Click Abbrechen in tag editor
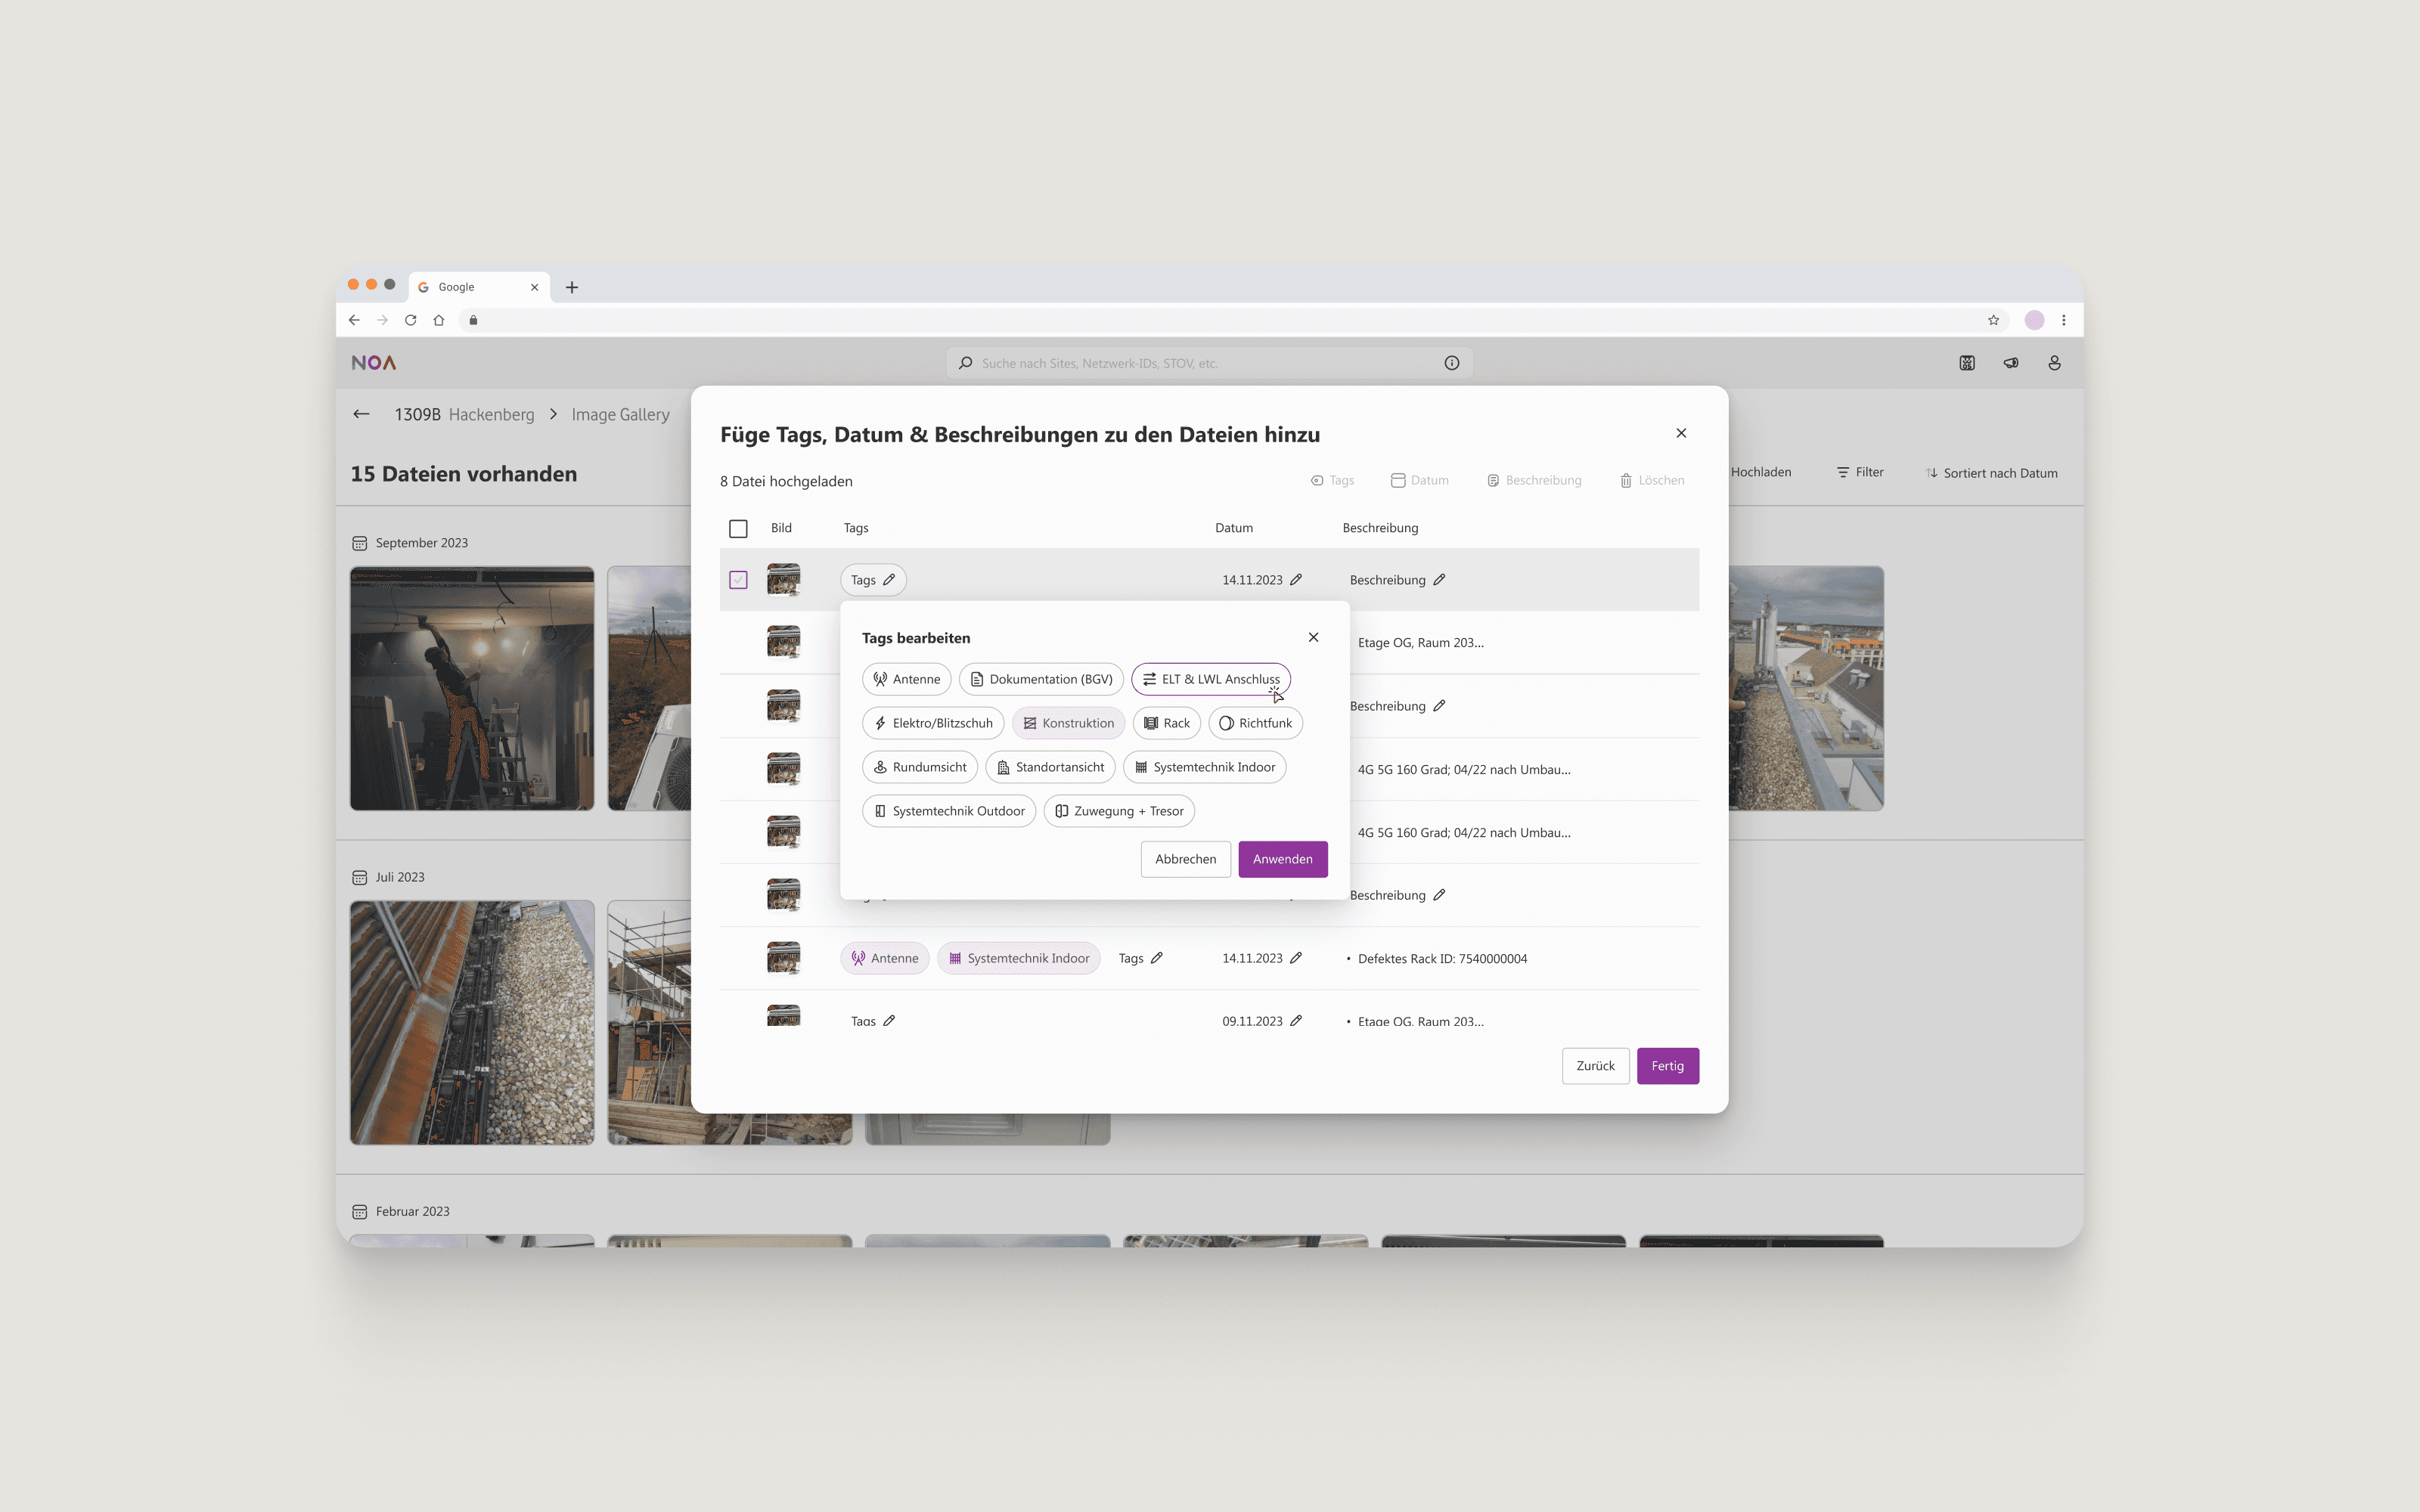Image resolution: width=2420 pixels, height=1512 pixels. point(1186,859)
